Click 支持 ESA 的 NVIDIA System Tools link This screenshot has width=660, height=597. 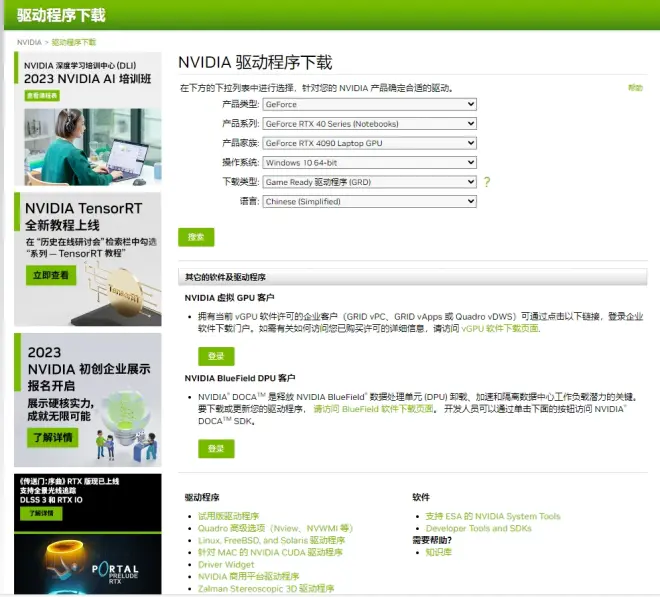tap(493, 516)
